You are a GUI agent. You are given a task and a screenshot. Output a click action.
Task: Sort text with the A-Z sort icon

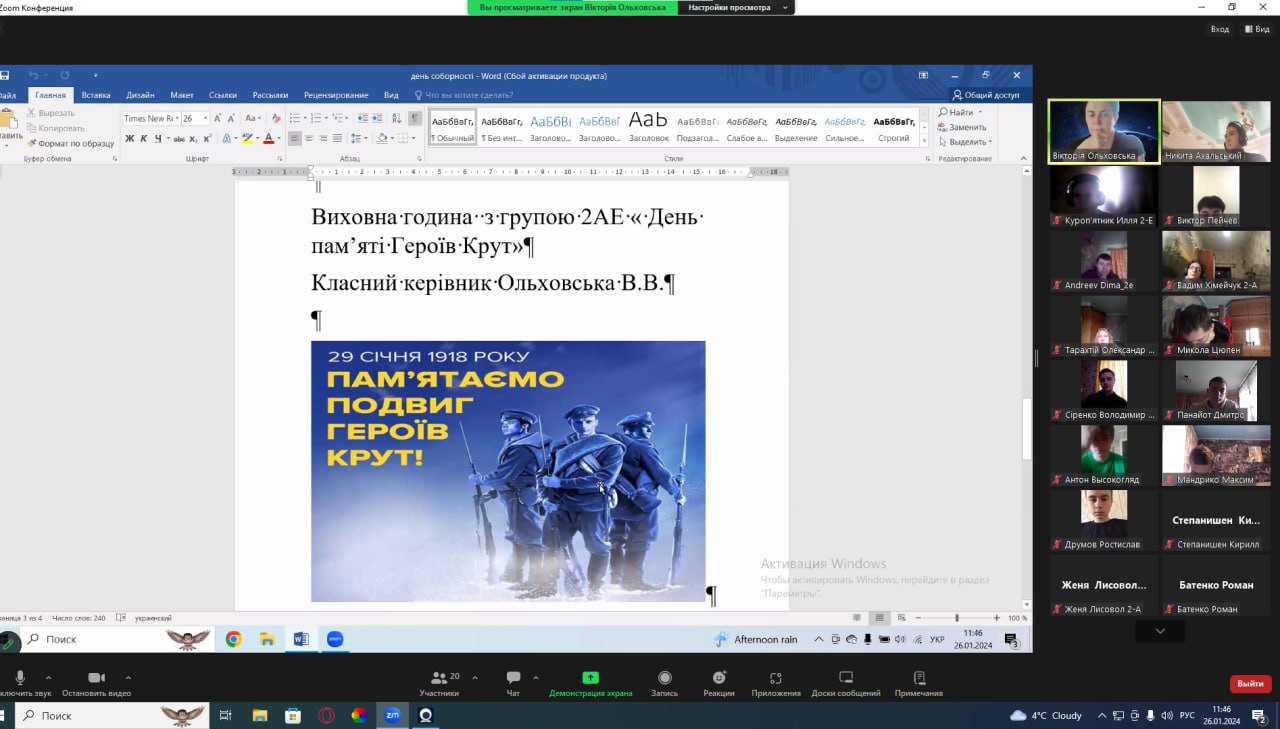coord(396,118)
